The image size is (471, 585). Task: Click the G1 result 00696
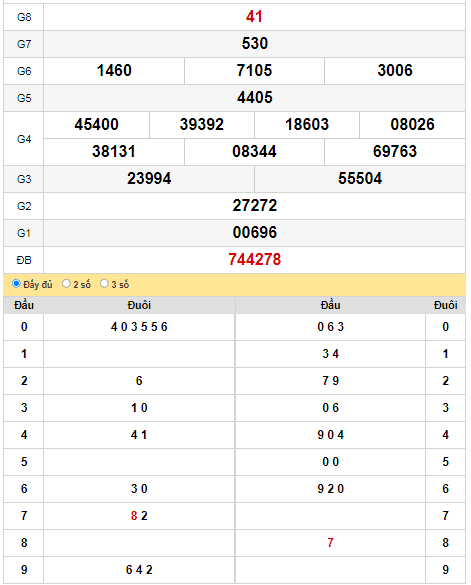[x=255, y=232]
